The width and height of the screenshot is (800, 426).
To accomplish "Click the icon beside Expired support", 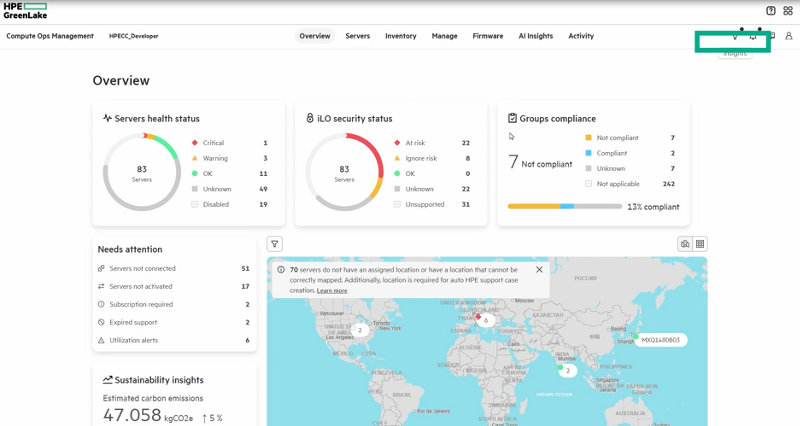I will point(101,322).
